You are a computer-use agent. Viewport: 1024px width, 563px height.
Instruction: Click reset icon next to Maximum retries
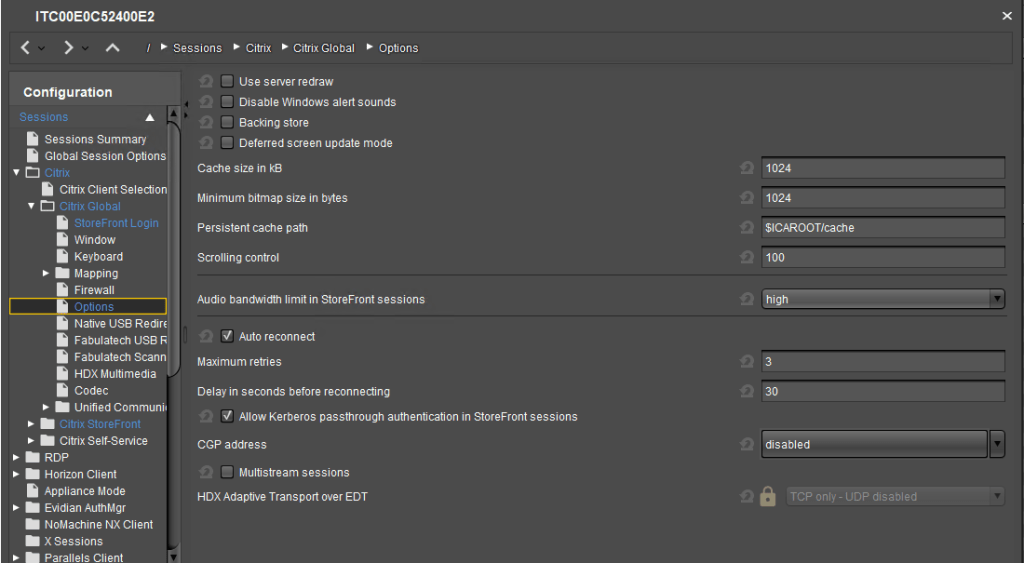click(x=746, y=362)
